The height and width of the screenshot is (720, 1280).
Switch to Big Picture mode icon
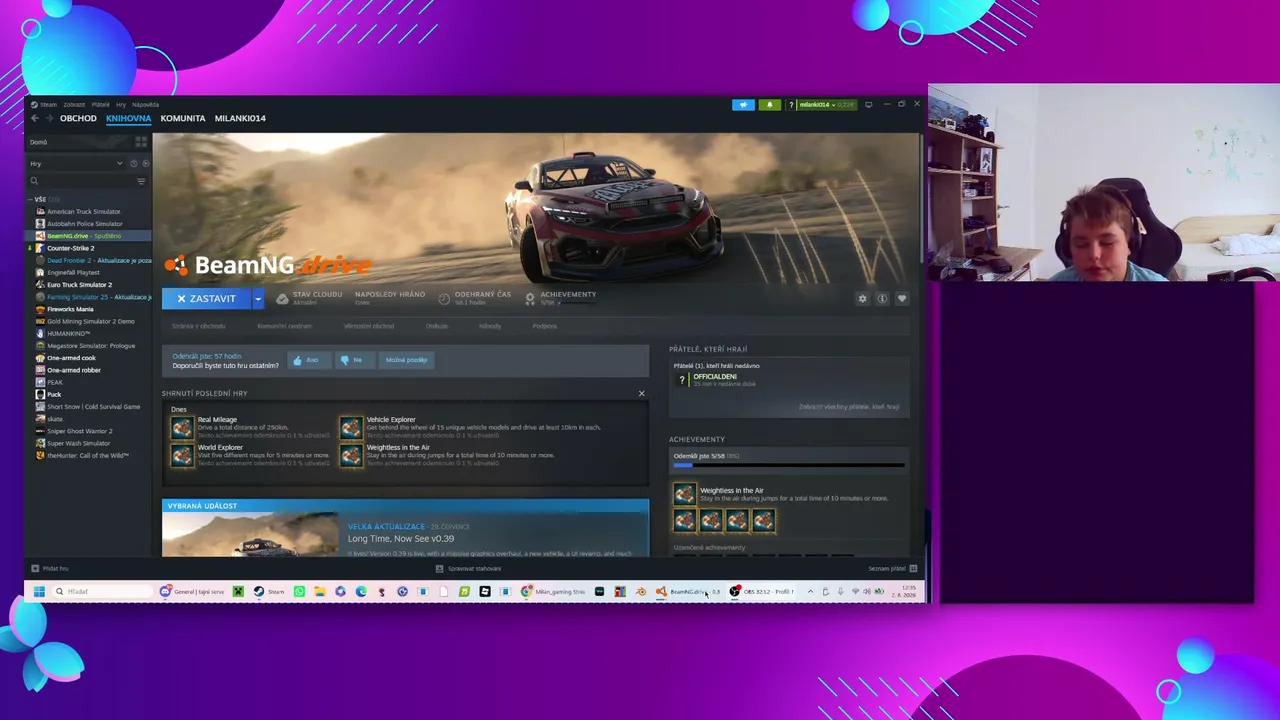click(x=868, y=104)
